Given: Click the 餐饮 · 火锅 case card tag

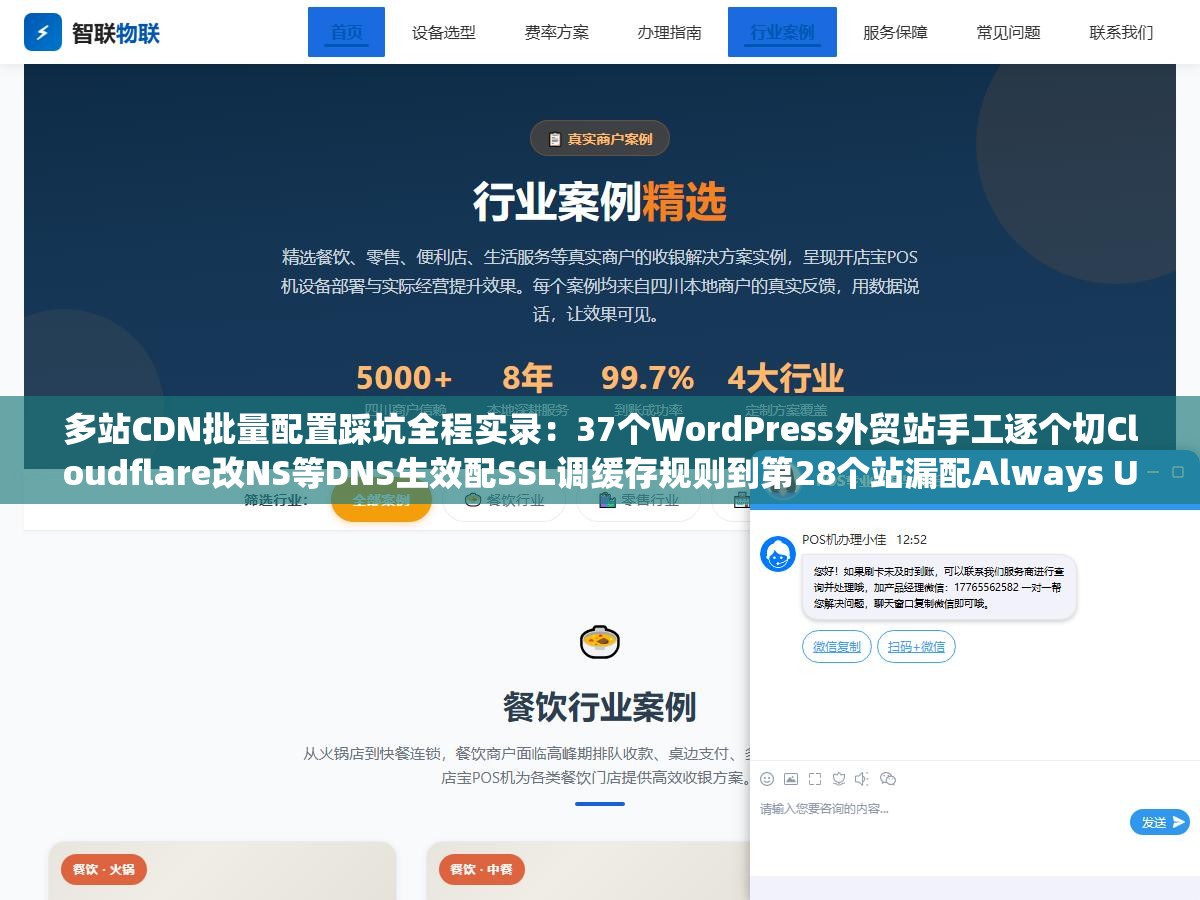Looking at the screenshot, I should (x=104, y=869).
